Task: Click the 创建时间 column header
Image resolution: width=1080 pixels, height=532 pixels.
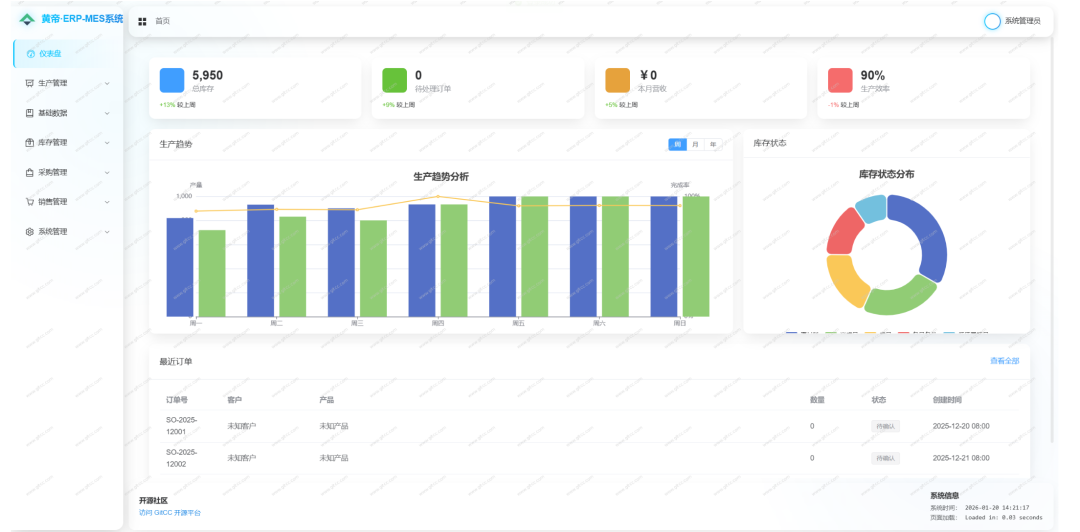Action: coord(947,400)
